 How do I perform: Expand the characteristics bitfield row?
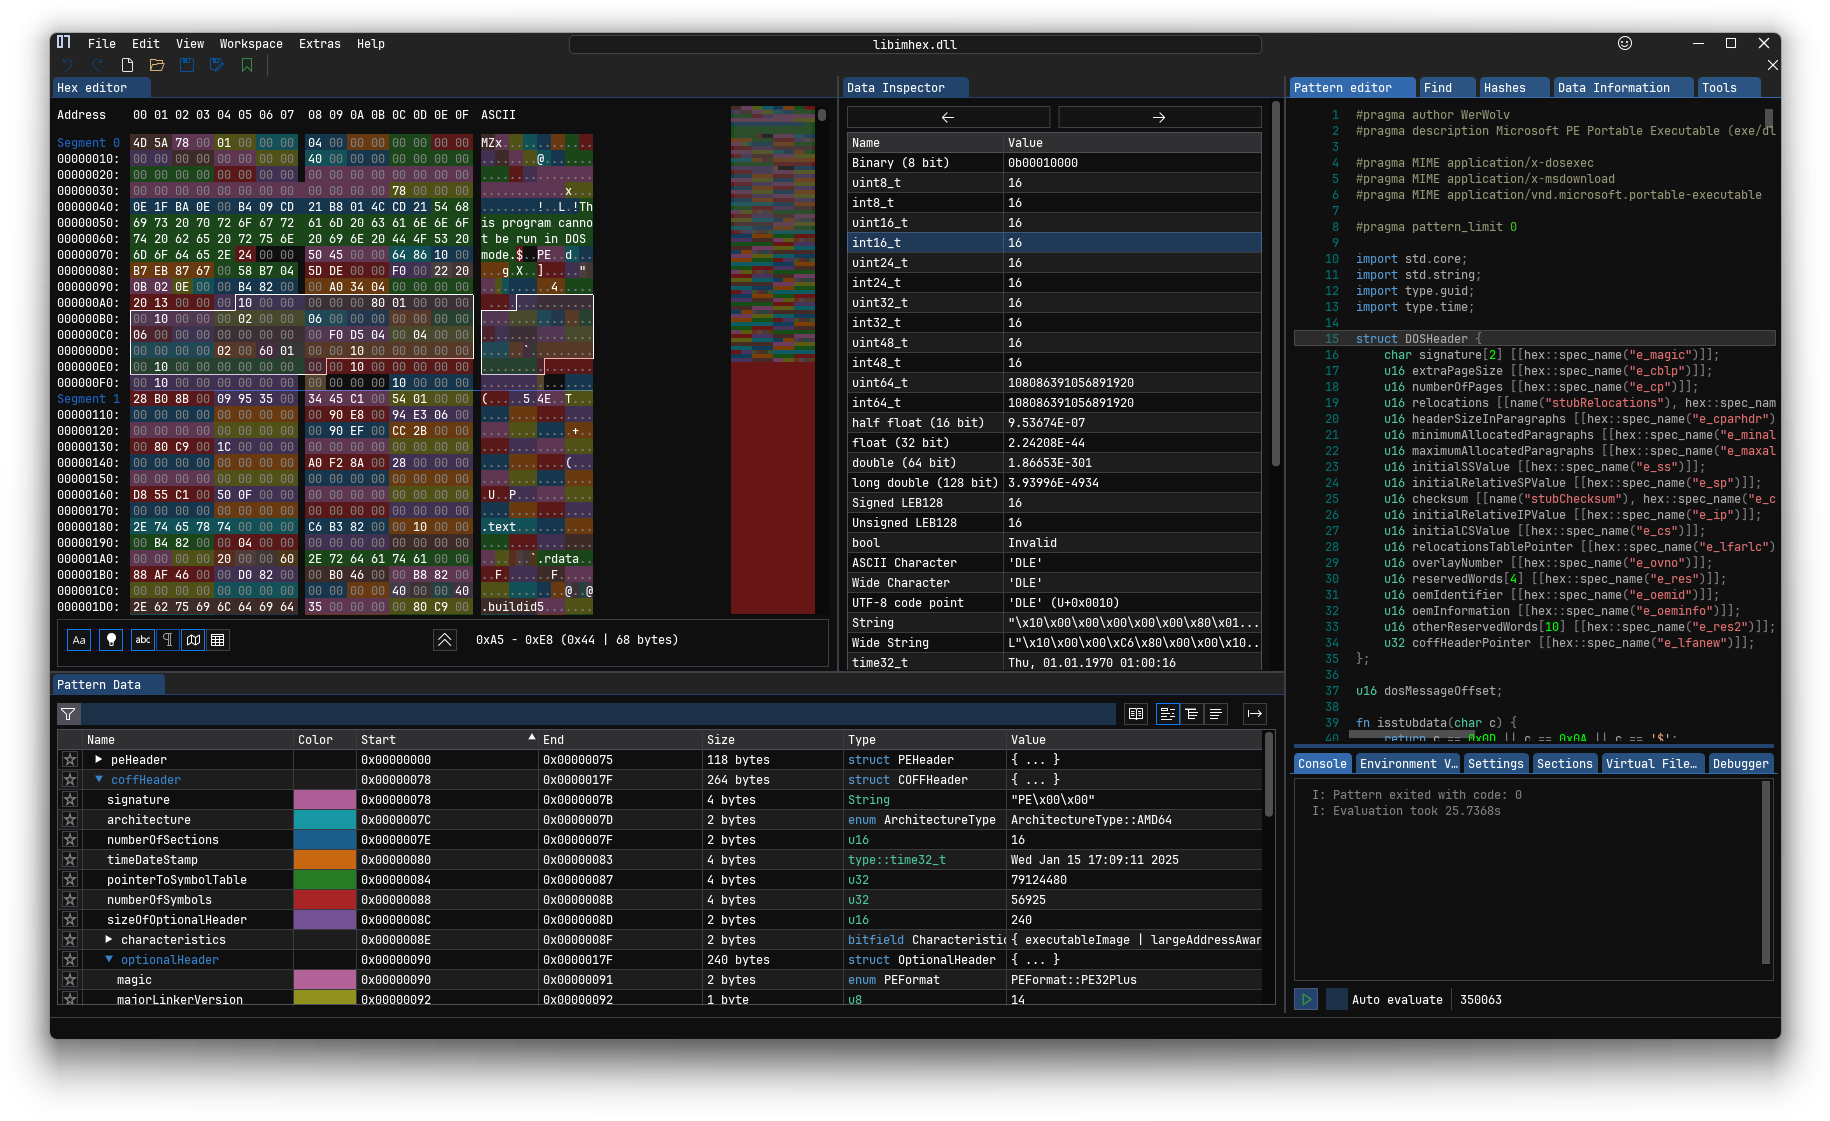coord(109,940)
